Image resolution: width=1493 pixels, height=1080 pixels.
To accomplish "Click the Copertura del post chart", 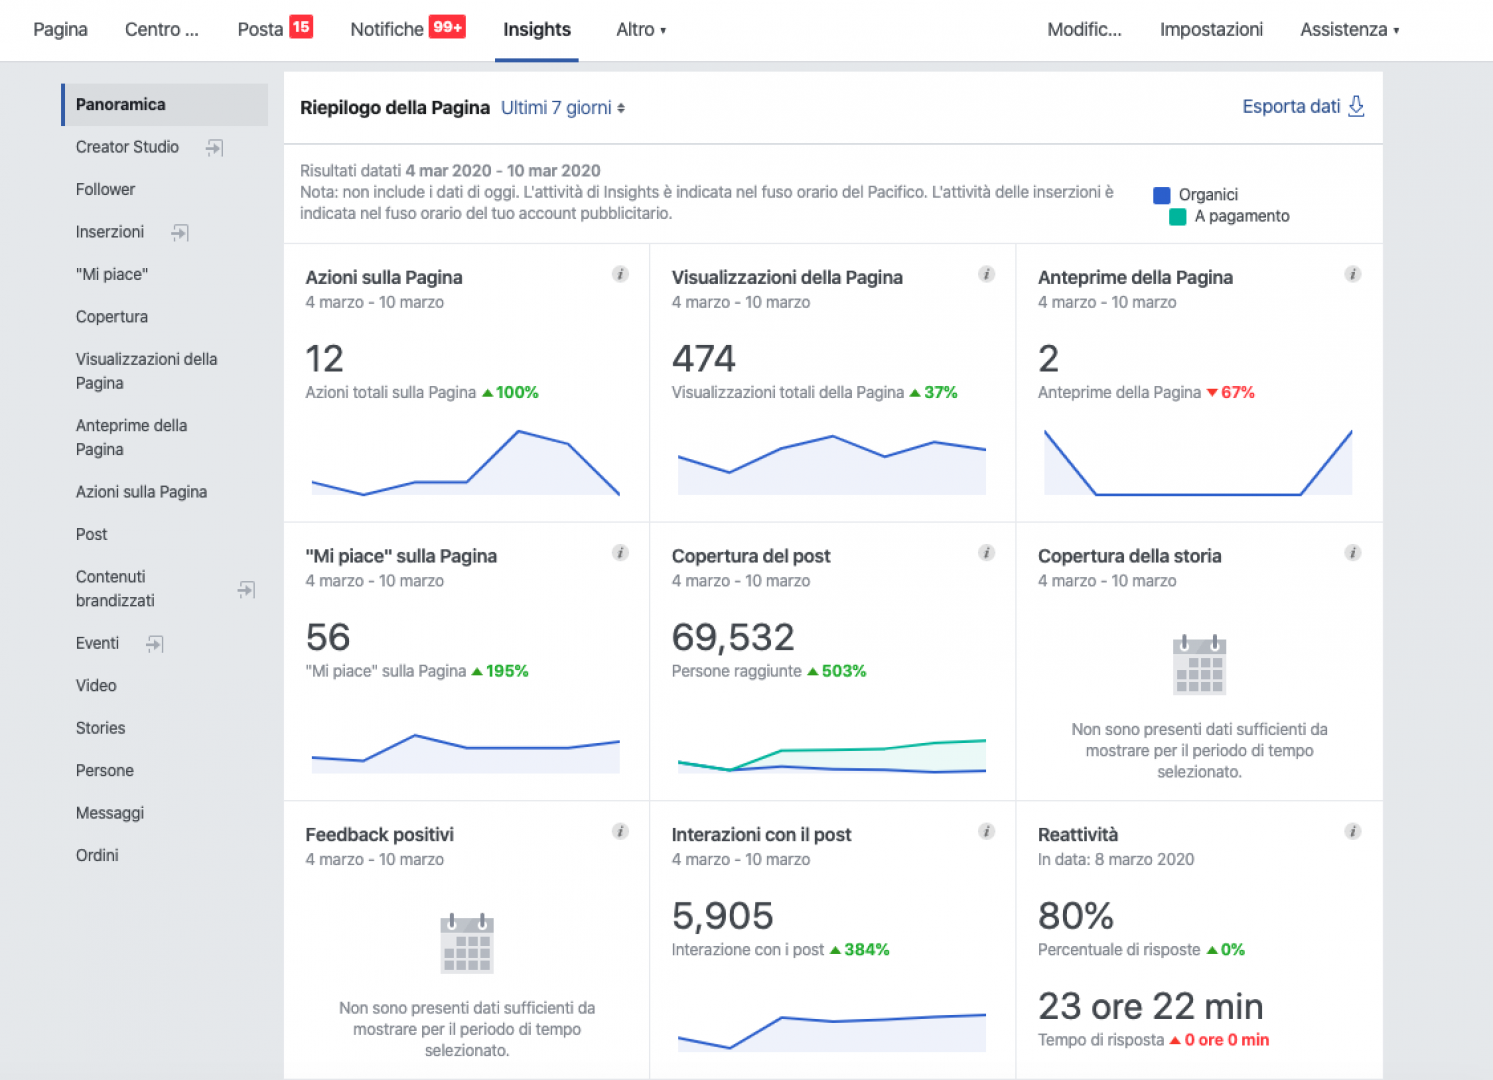I will pos(832,755).
